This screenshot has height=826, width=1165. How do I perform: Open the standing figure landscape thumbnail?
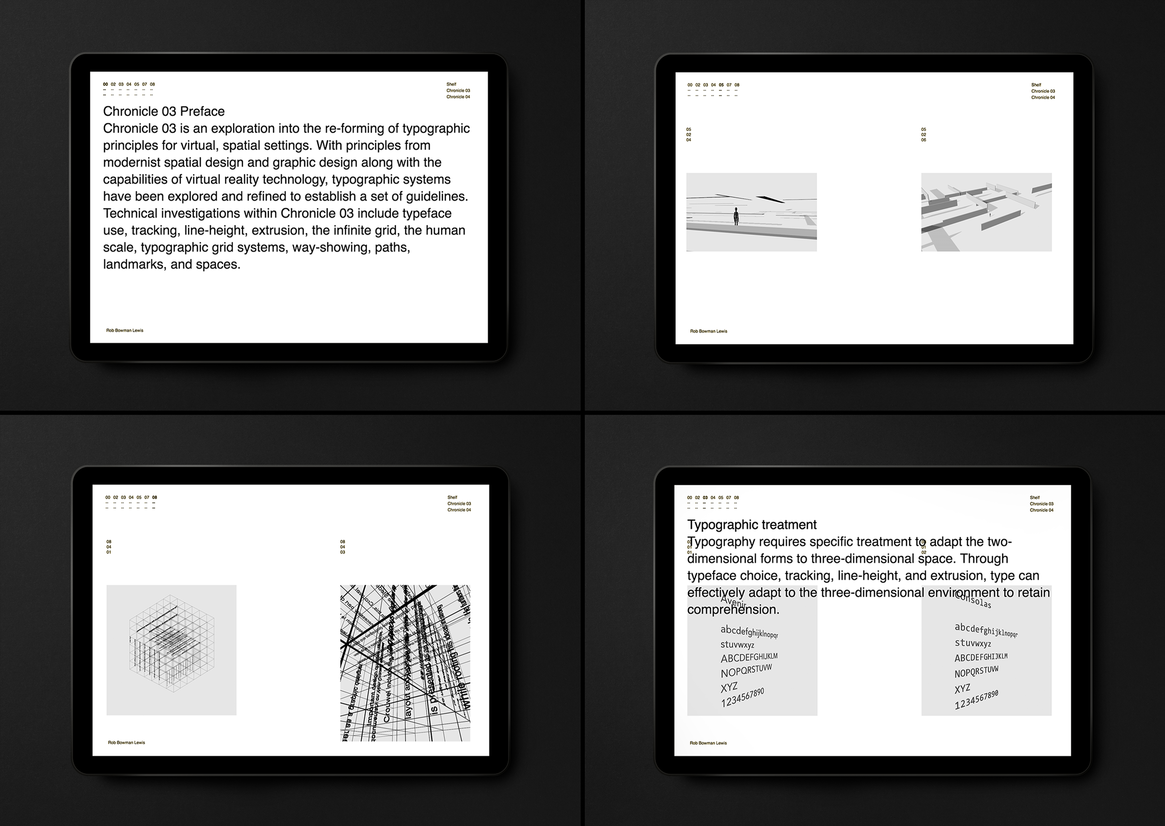[x=751, y=212]
